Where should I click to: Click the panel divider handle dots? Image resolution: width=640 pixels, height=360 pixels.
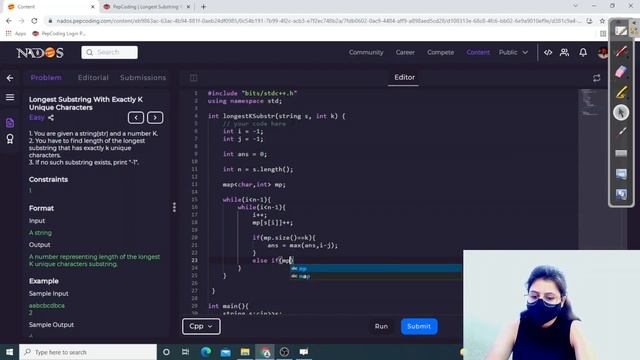point(174,207)
